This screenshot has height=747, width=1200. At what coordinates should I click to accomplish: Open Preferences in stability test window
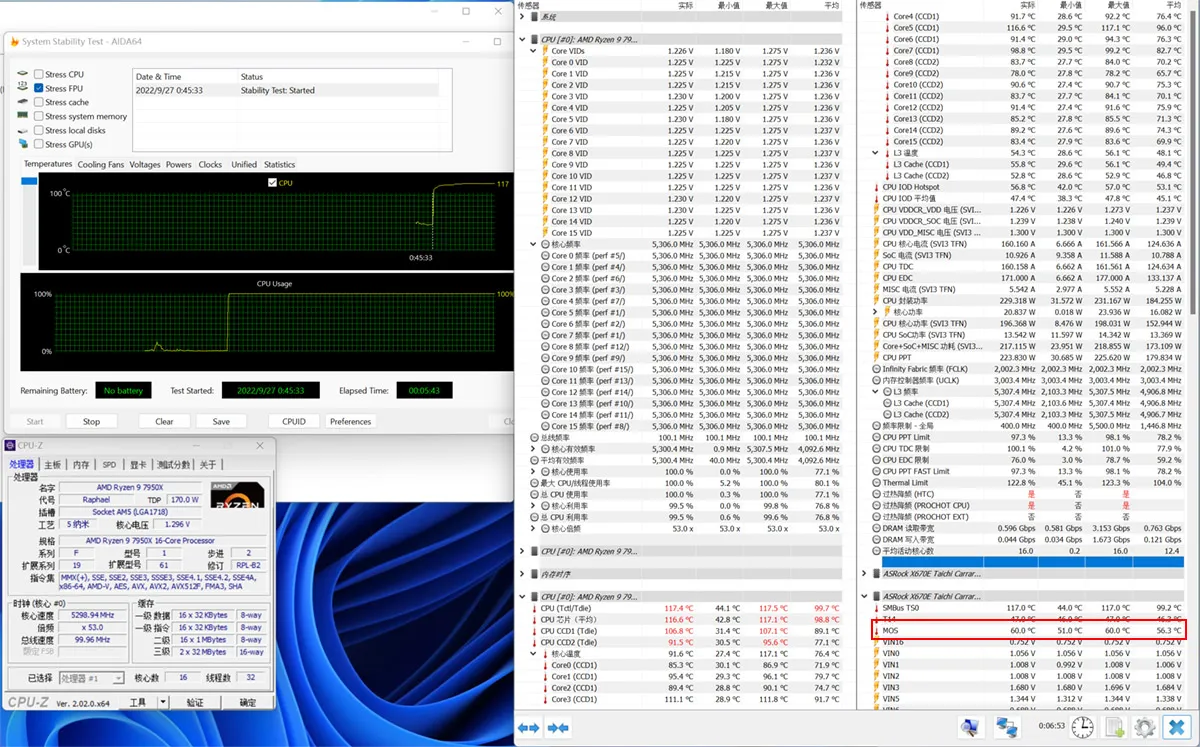[351, 421]
